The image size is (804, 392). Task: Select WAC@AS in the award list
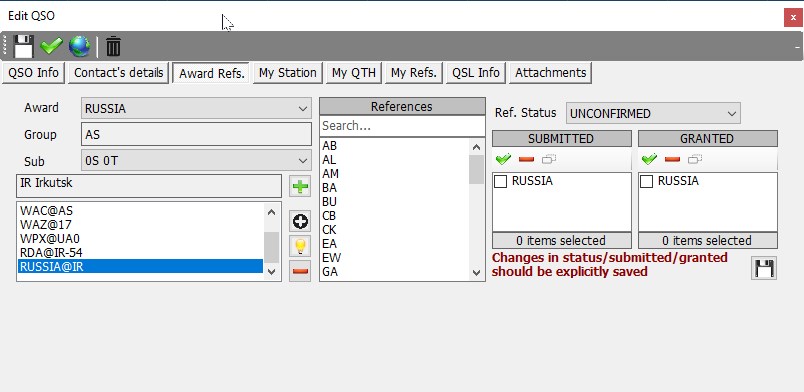(x=140, y=210)
